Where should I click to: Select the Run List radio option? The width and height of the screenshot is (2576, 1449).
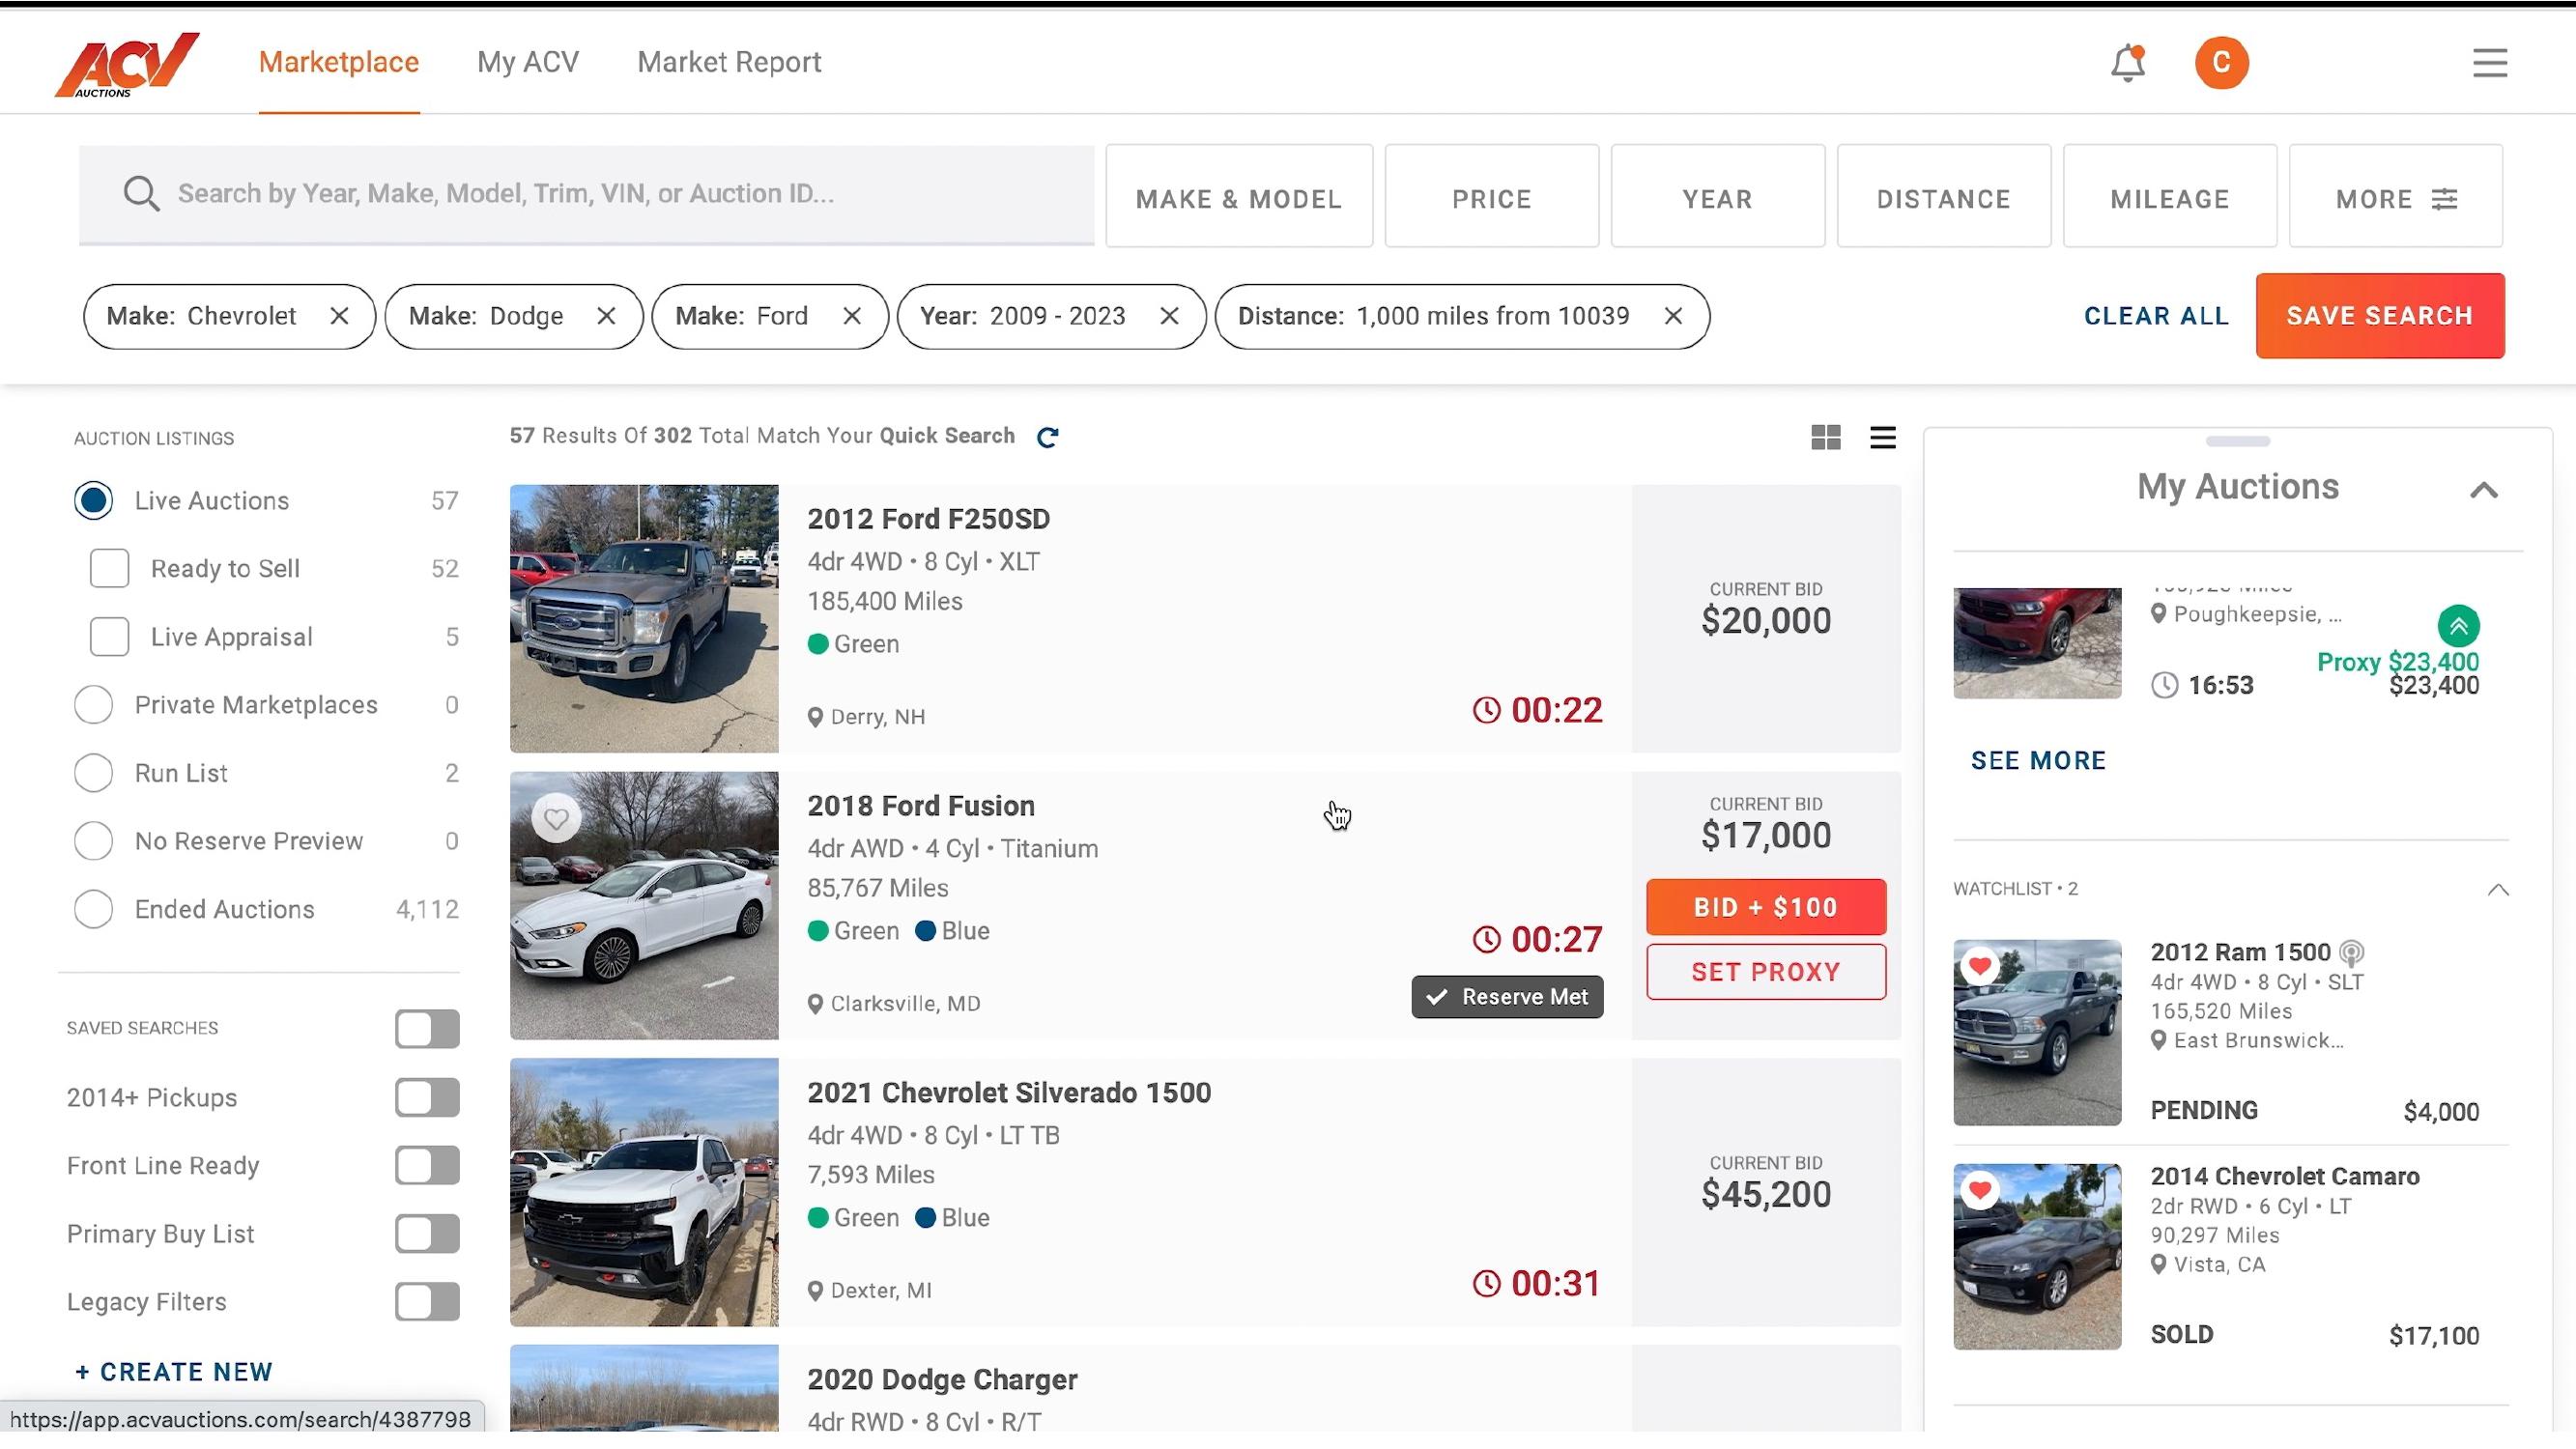[x=93, y=773]
